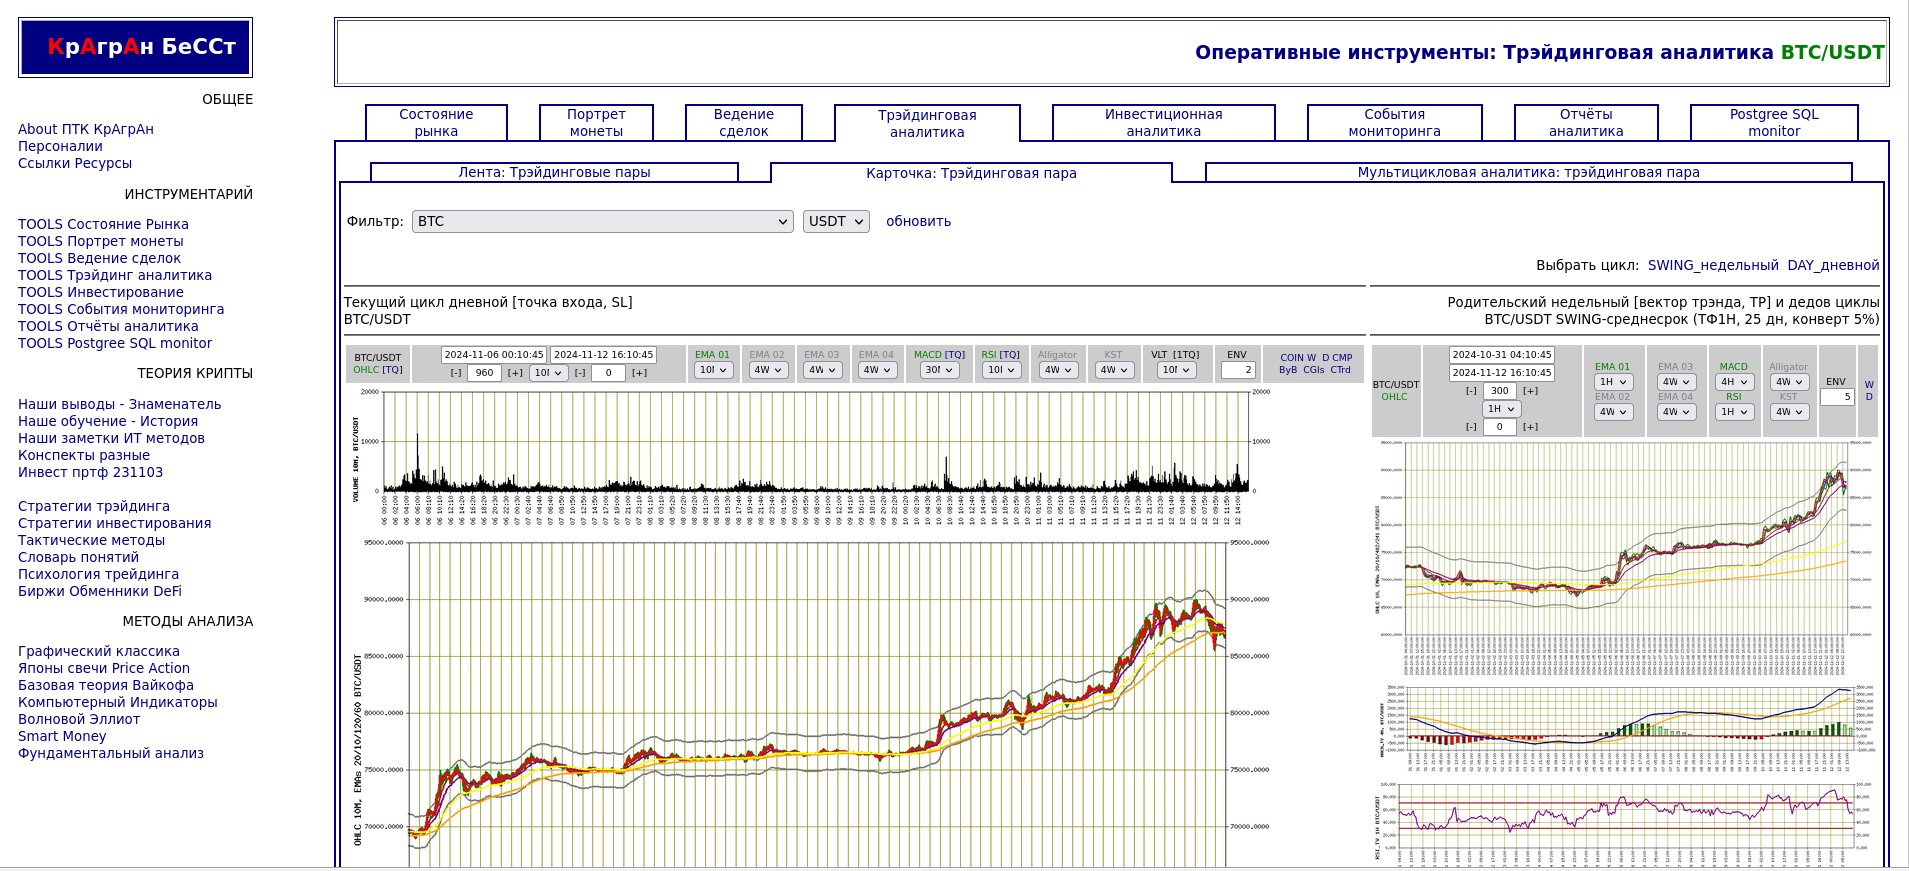Viewport: 1909px width, 871px height.
Task: Toggle the EMA 01 label in daily toolbar
Action: (712, 355)
